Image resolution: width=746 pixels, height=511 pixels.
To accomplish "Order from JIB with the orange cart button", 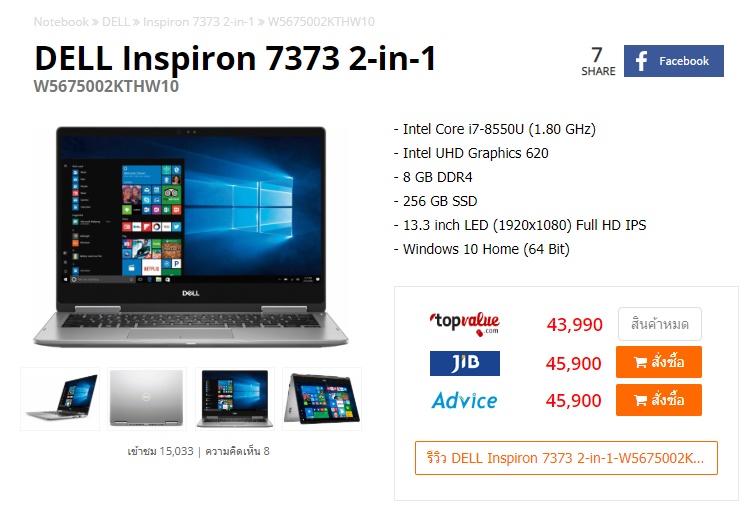I will click(658, 362).
